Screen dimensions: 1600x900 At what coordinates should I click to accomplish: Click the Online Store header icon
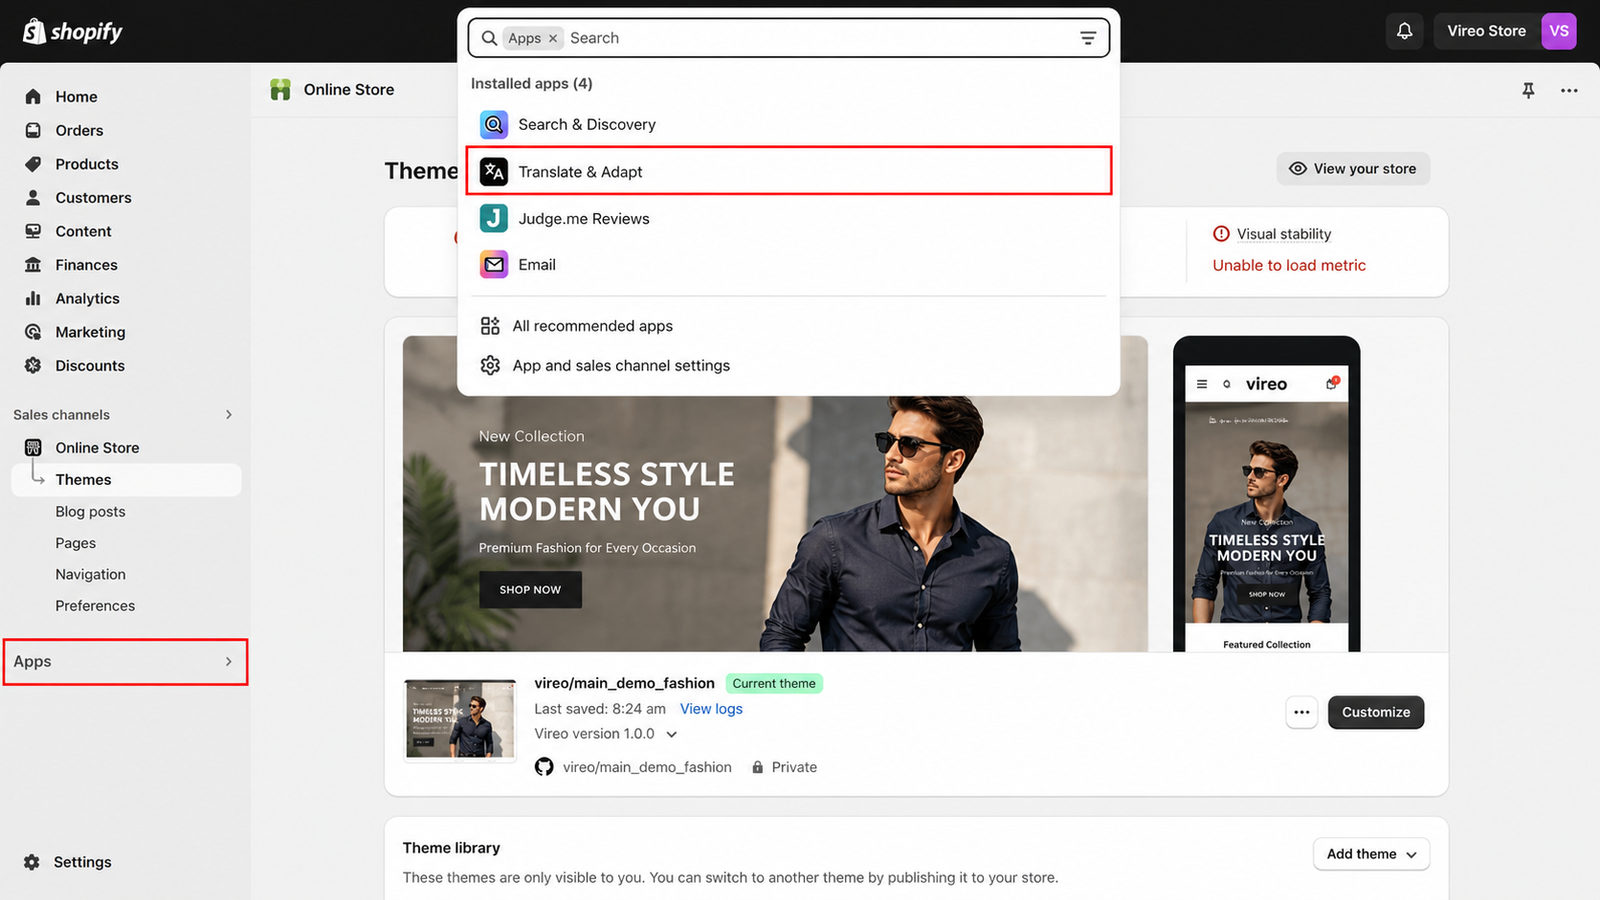pos(280,90)
